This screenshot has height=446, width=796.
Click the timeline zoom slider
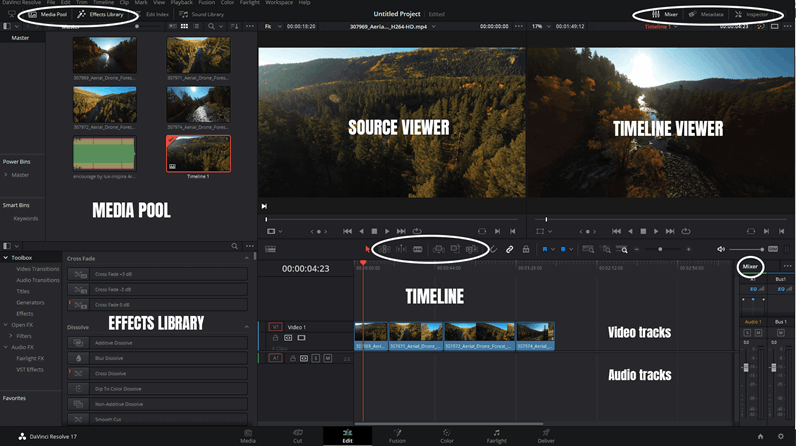[660, 248]
